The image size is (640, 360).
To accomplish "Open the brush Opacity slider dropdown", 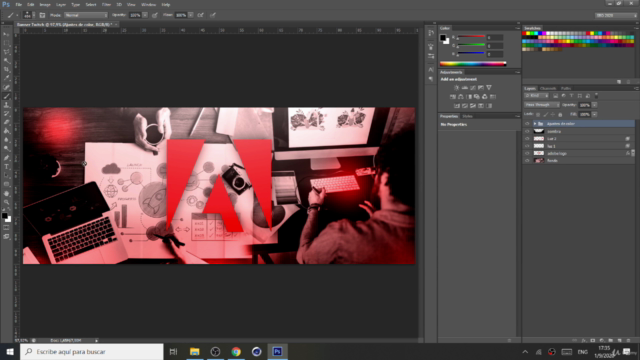I will 145,15.
